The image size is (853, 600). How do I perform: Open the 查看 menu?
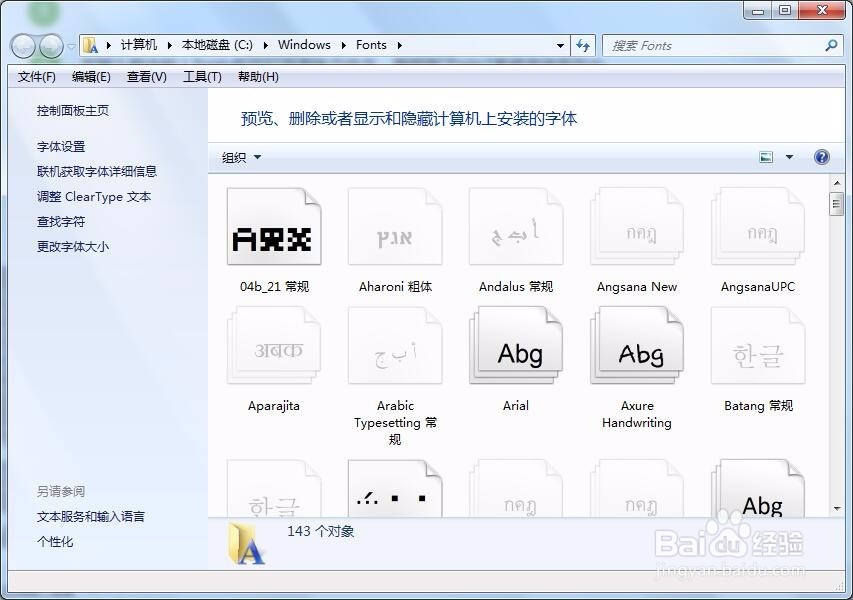point(146,77)
